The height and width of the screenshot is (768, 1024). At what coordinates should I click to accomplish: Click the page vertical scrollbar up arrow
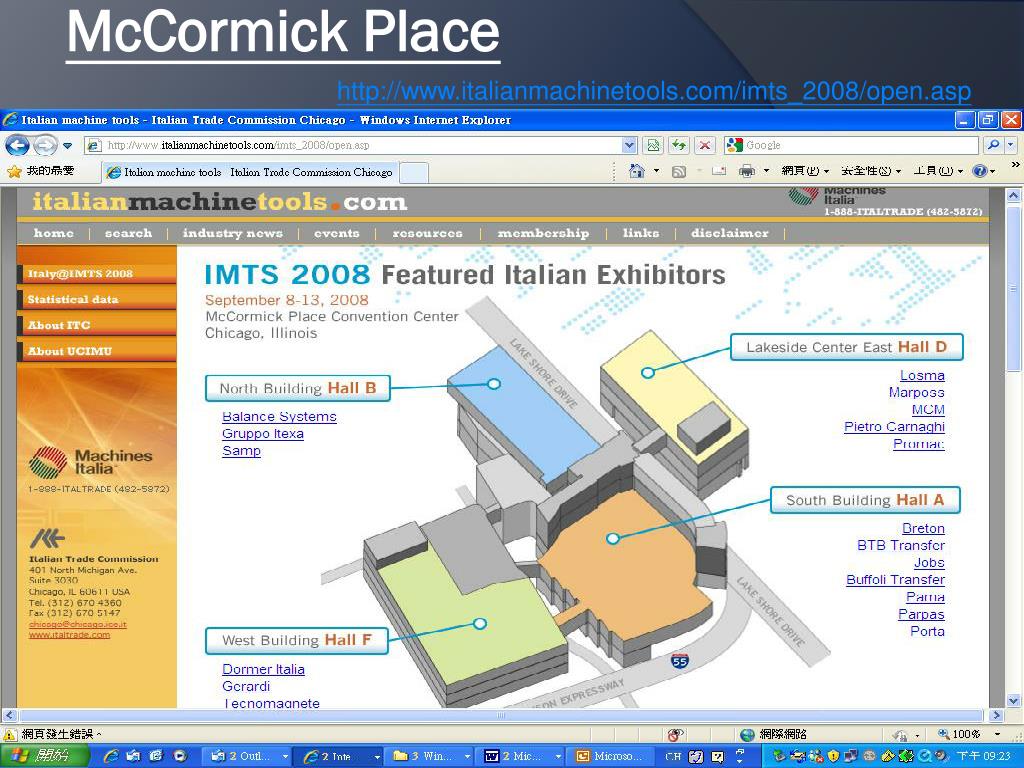click(x=1013, y=195)
